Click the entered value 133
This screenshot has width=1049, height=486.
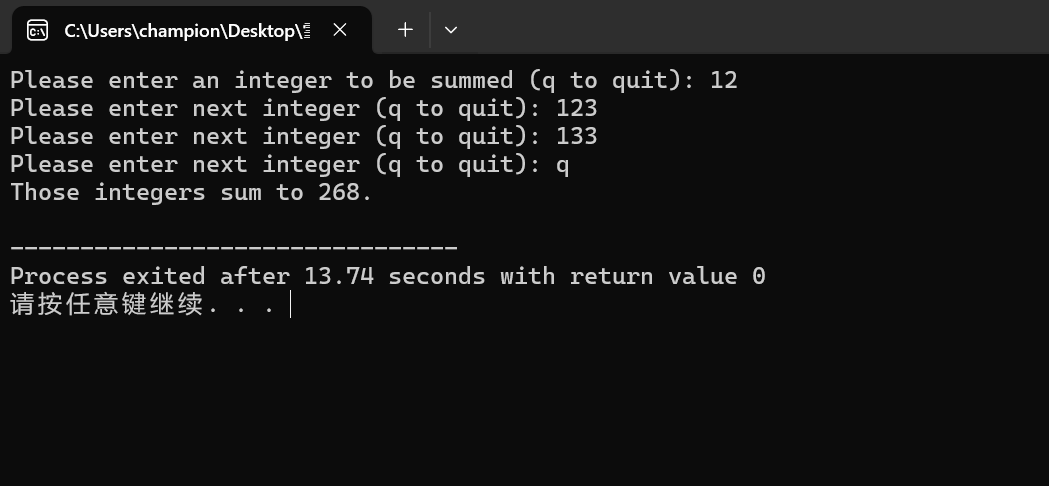pyautogui.click(x=577, y=137)
